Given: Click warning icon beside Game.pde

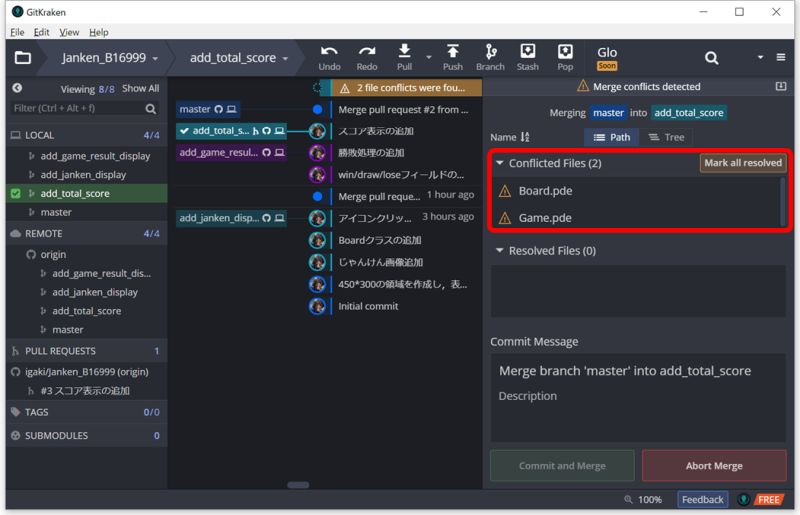Looking at the screenshot, I should pos(505,218).
